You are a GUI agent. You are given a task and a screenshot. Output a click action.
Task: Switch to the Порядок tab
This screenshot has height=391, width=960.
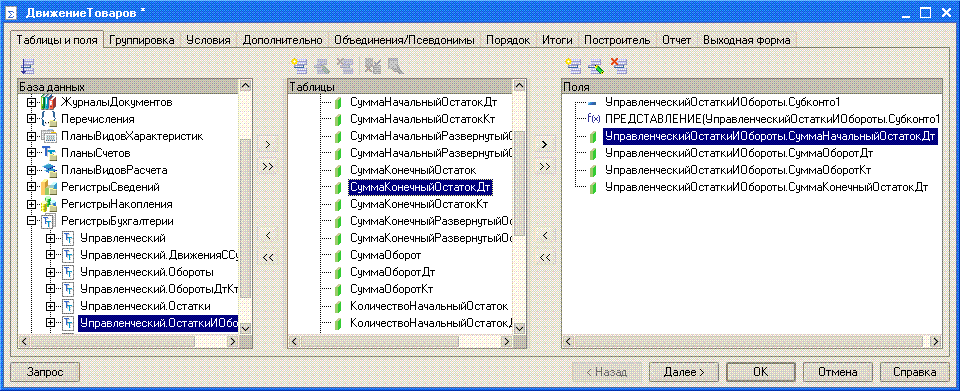click(x=508, y=40)
